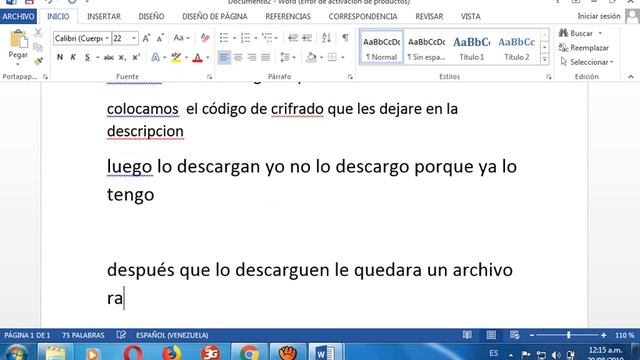Image resolution: width=640 pixels, height=360 pixels.
Task: Adjust the zoom slider handle
Action: [568, 335]
